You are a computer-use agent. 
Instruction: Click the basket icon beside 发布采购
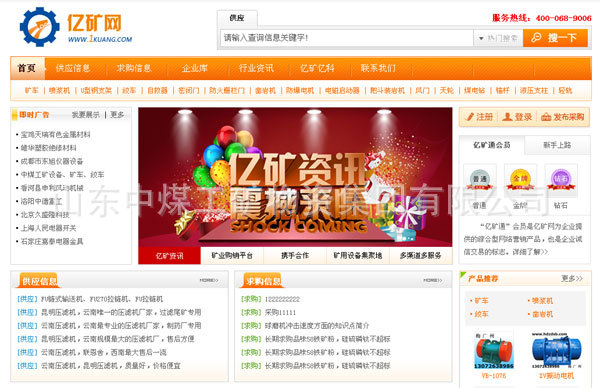[546, 117]
